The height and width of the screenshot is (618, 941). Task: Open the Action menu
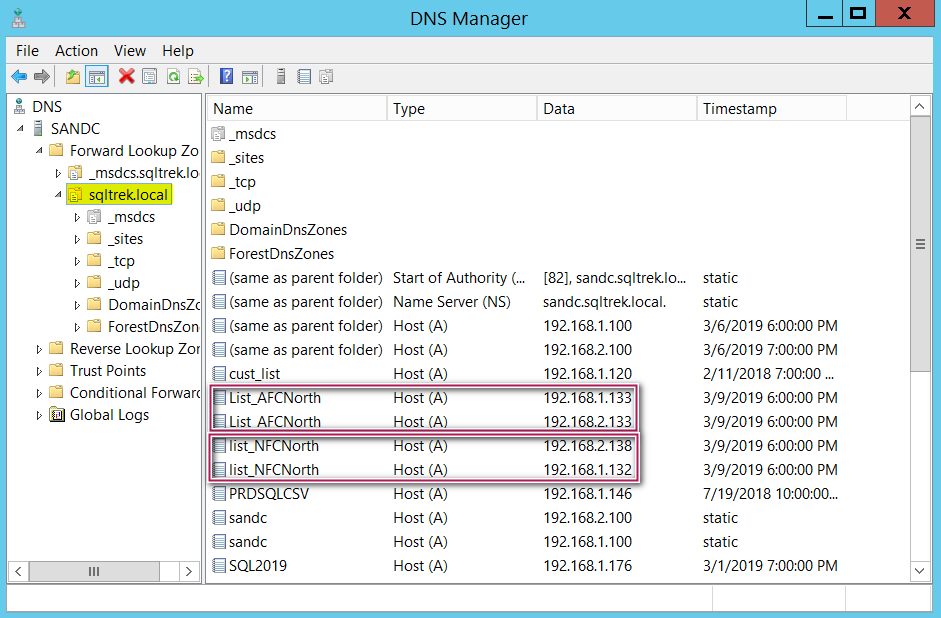(x=76, y=50)
